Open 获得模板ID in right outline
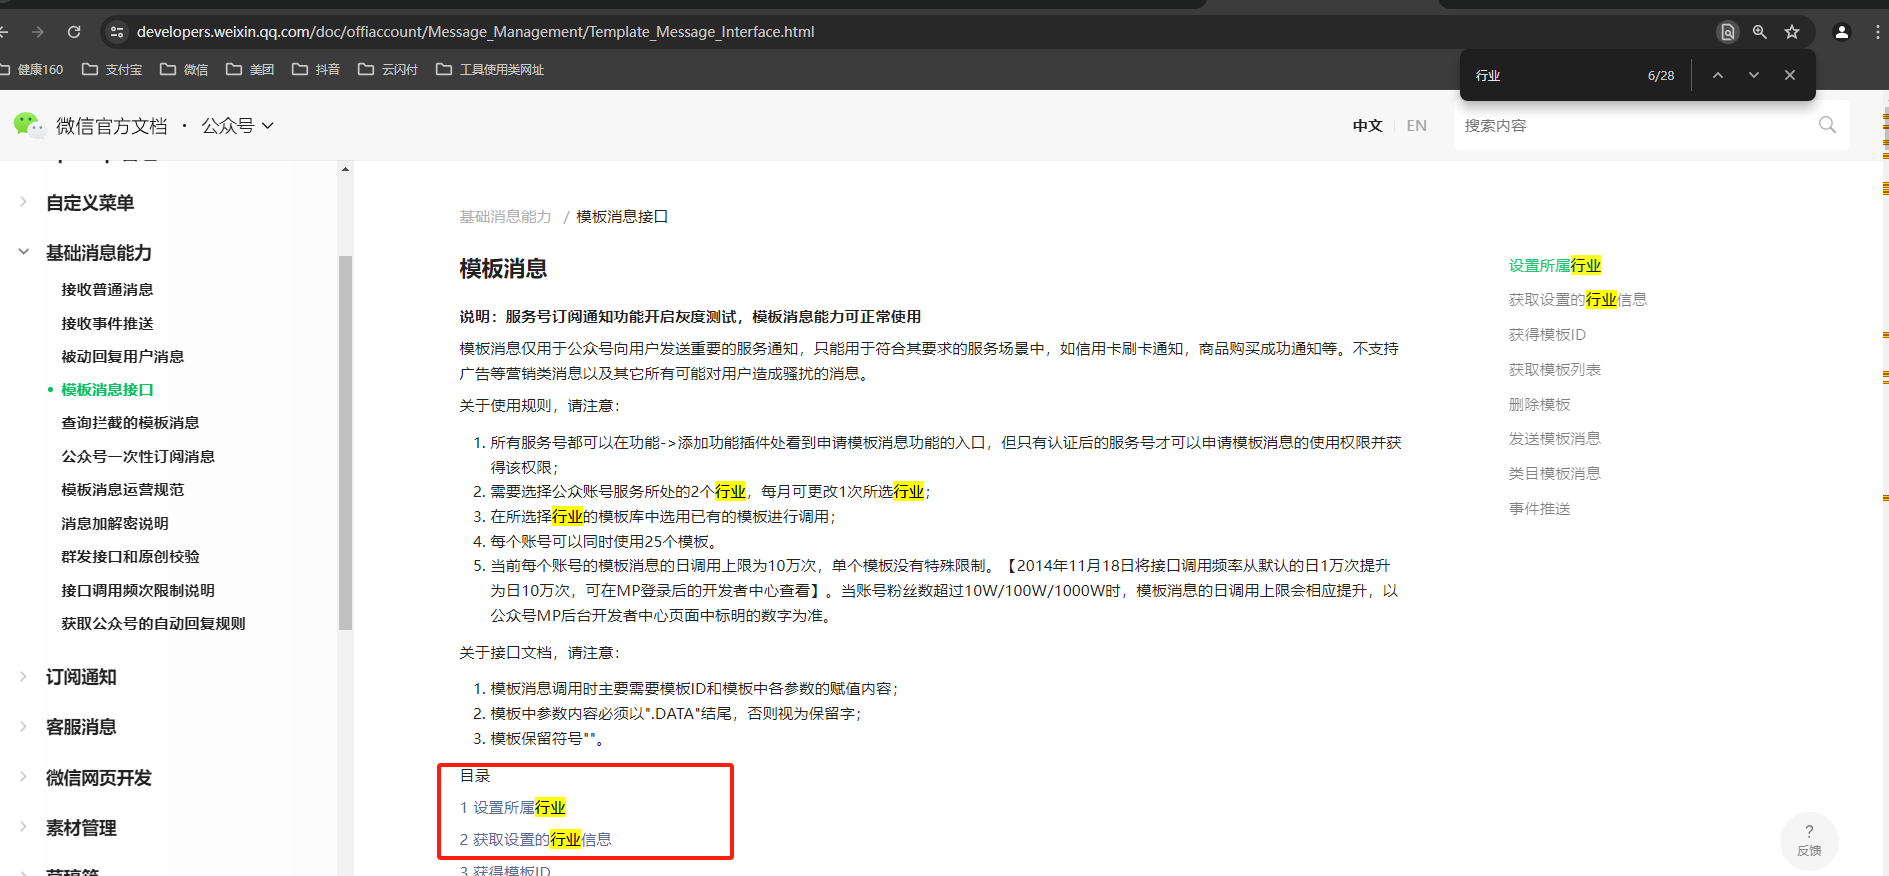 point(1547,335)
